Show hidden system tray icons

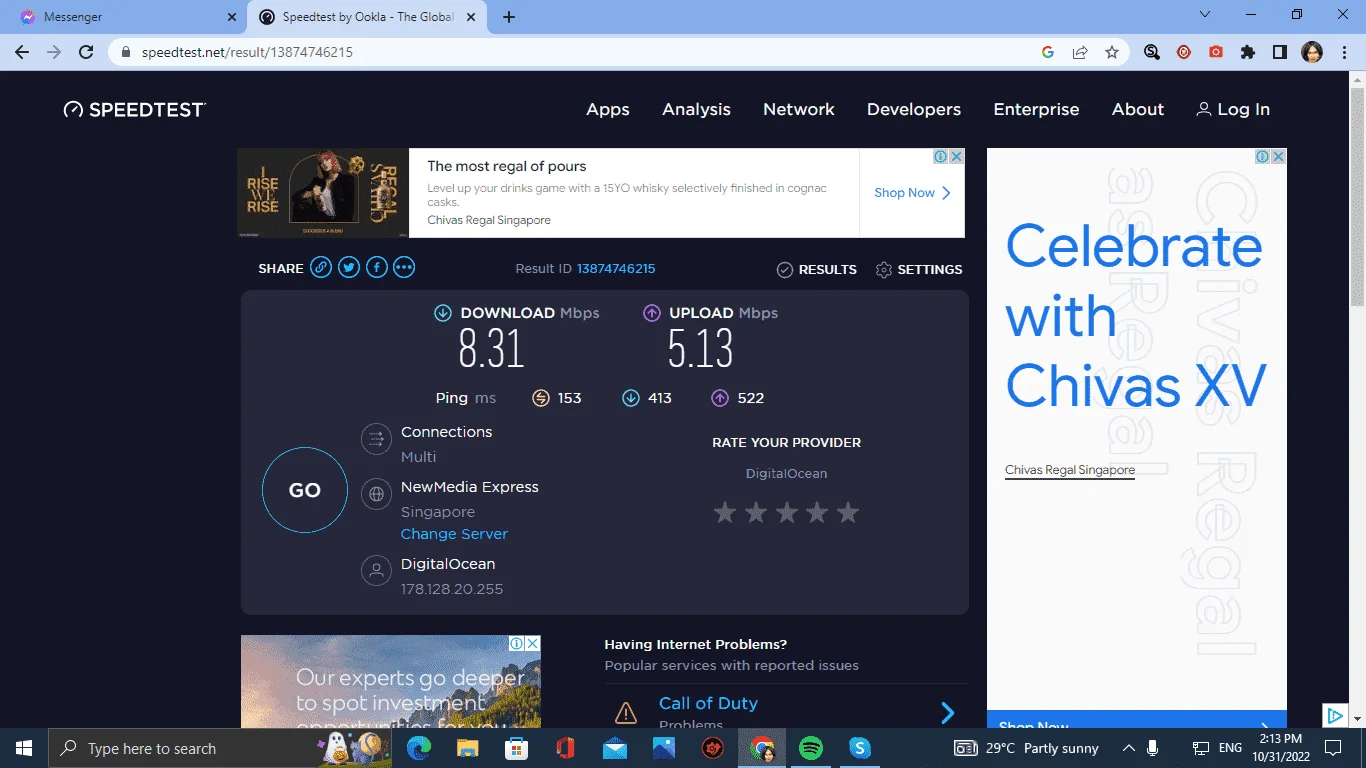(1129, 748)
